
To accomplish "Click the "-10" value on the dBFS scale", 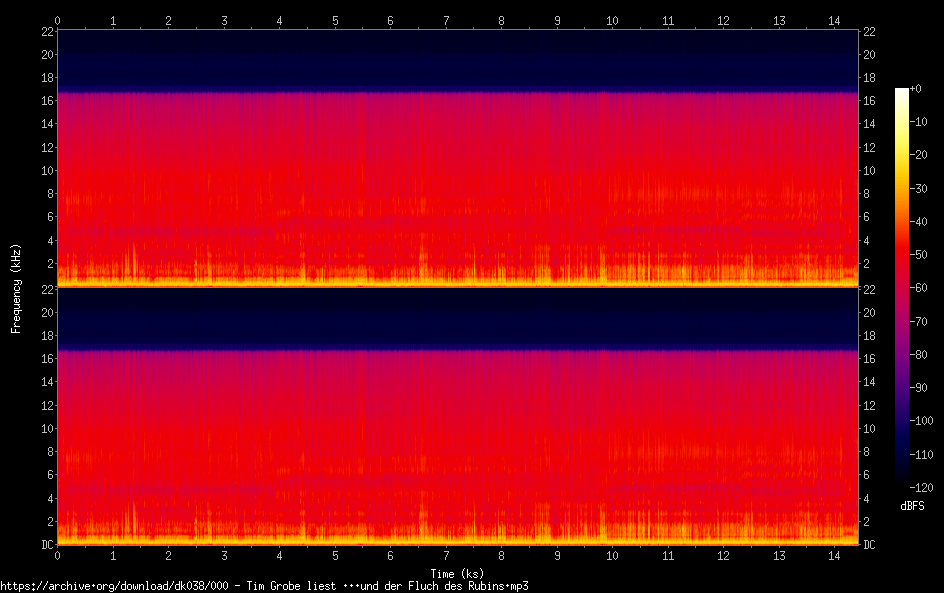I will pos(919,122).
